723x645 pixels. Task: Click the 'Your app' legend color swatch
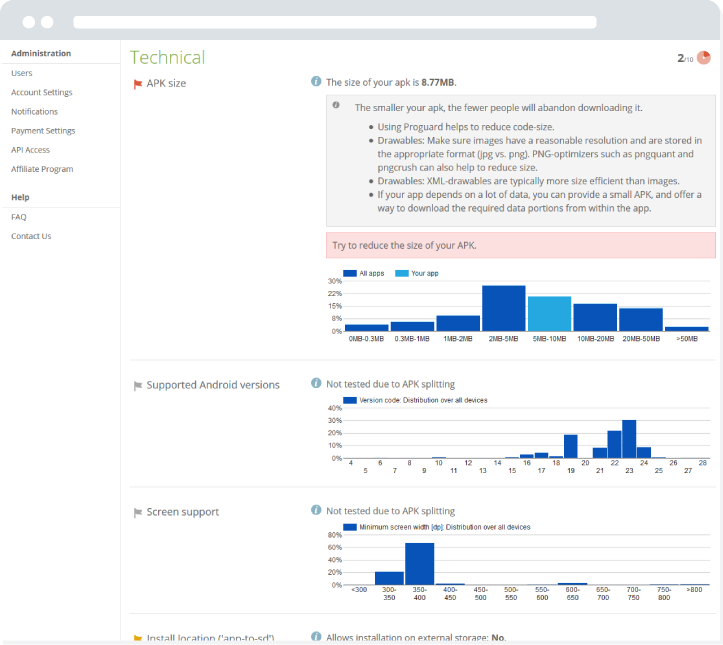[x=402, y=273]
